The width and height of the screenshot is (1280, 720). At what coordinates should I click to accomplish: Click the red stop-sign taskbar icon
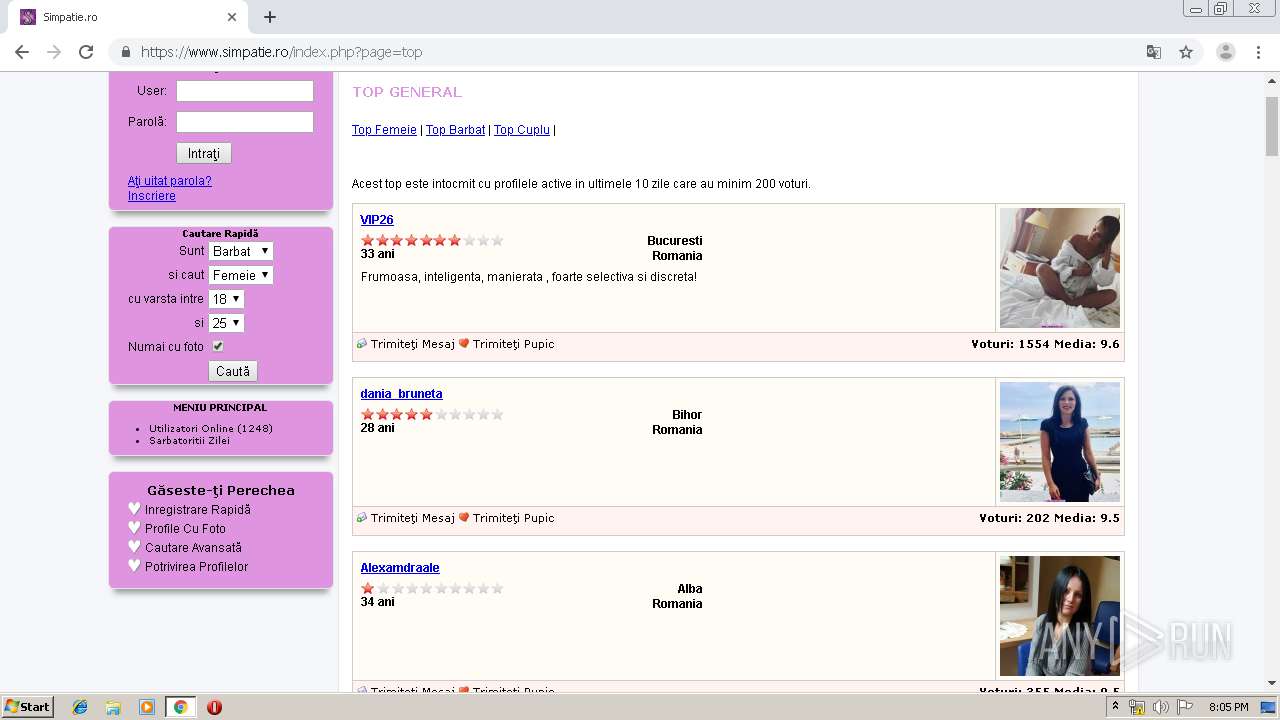(x=214, y=707)
